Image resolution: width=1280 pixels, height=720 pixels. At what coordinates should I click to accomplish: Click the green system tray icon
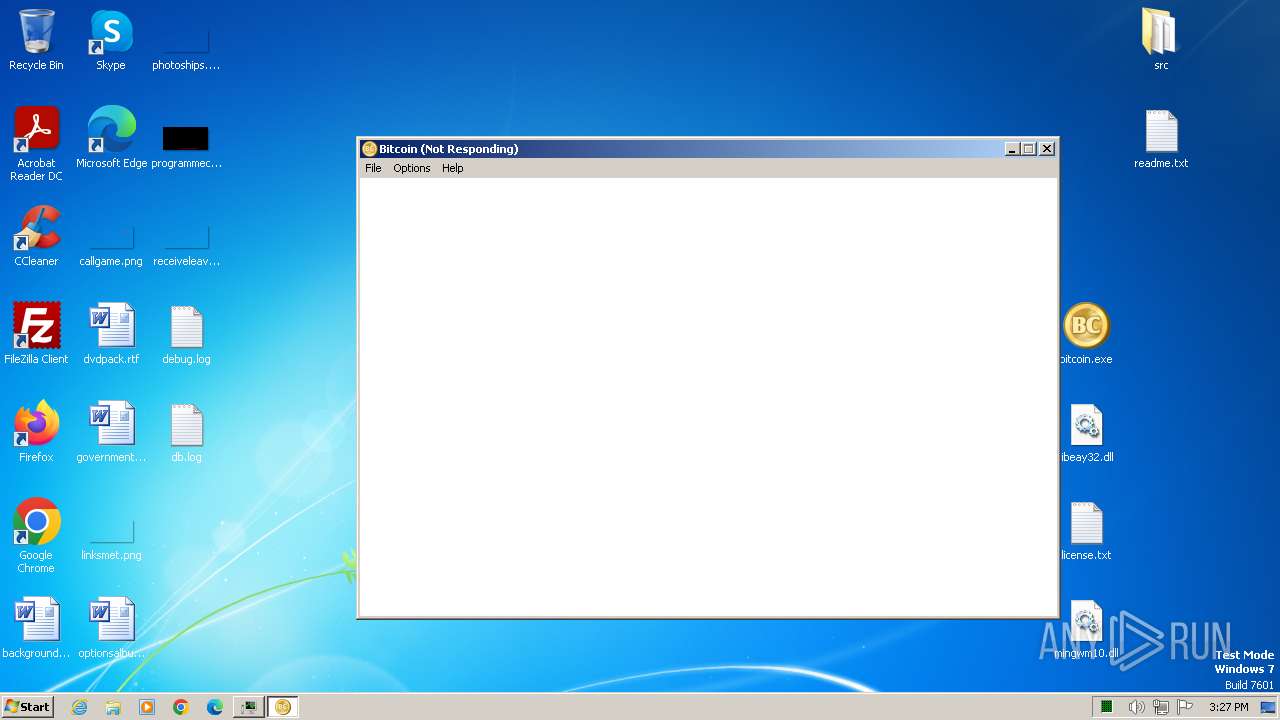[x=1107, y=707]
